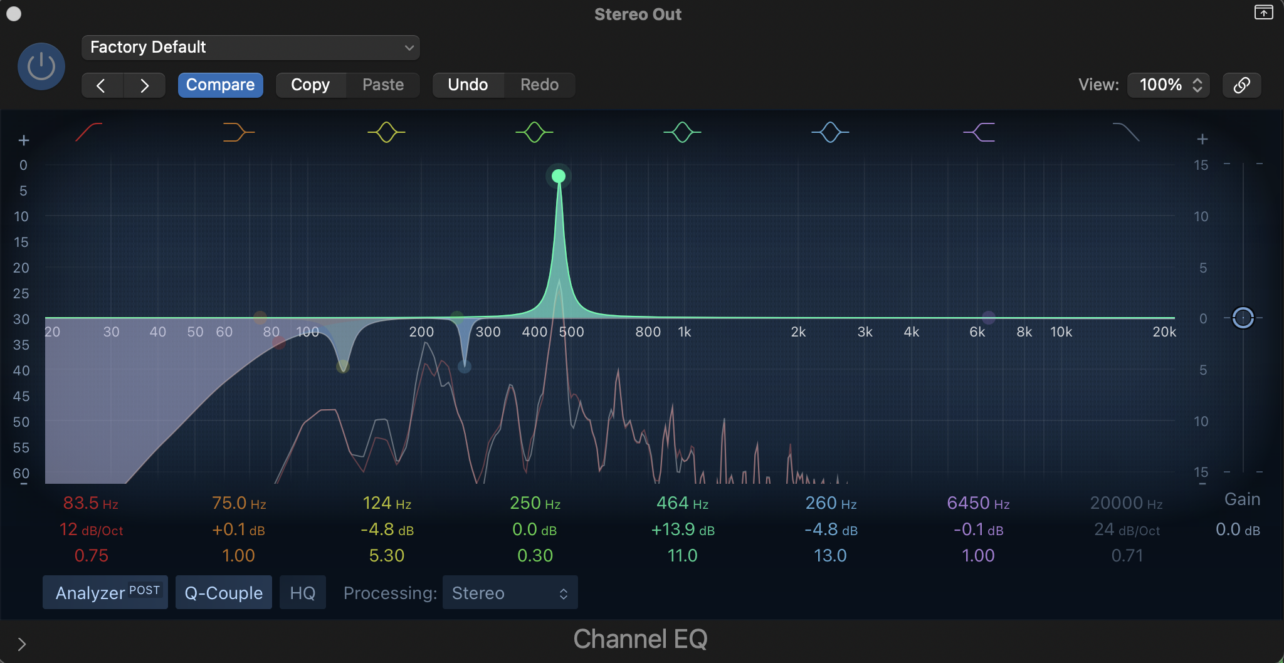Click the yellow peak band icon above 124 Hz
The image size is (1284, 663).
(386, 131)
